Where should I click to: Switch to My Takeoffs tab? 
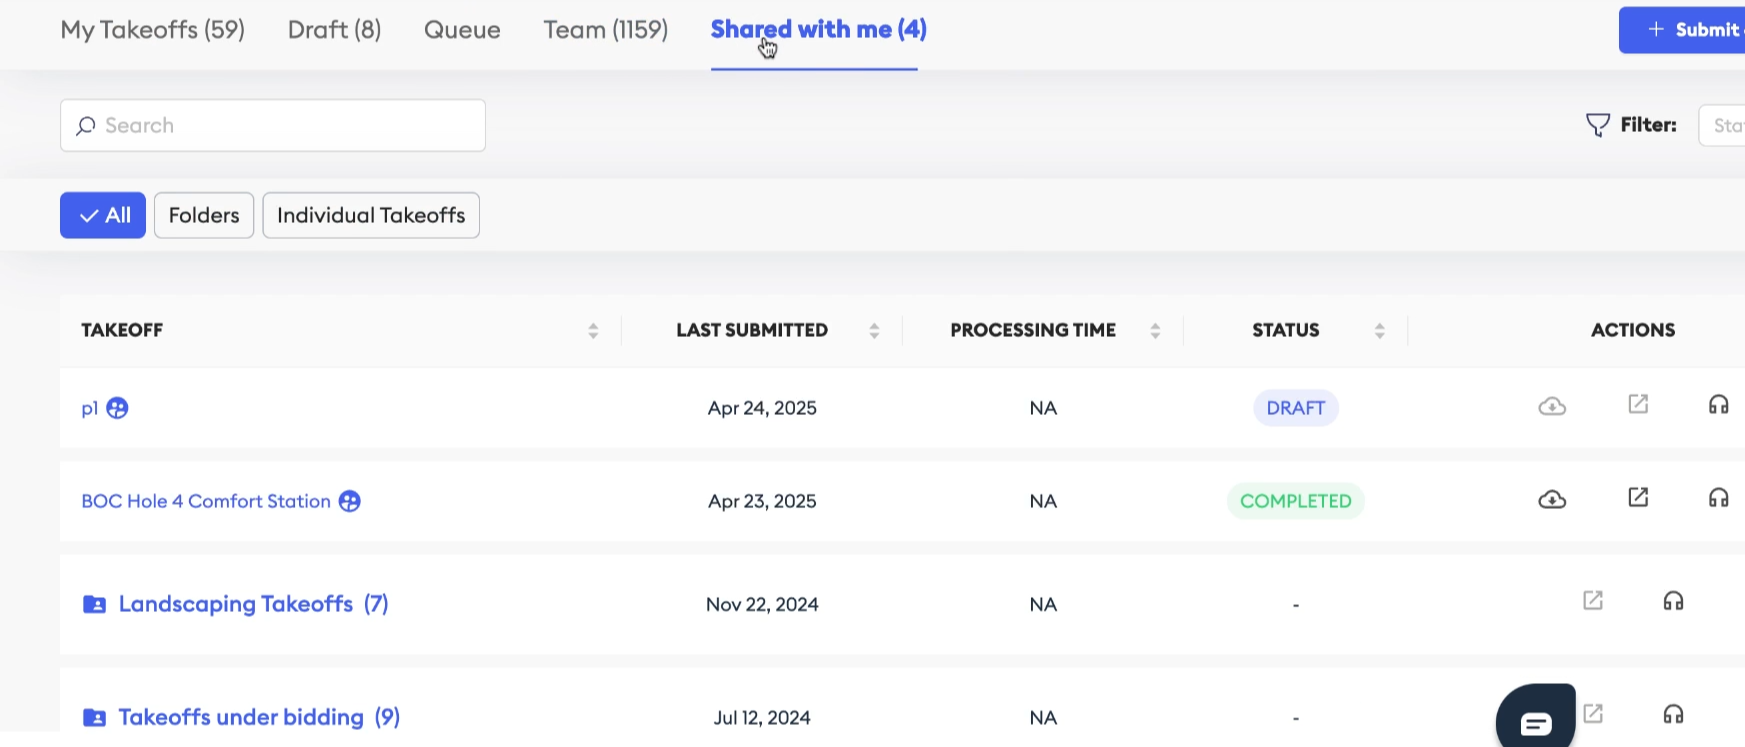coord(152,30)
